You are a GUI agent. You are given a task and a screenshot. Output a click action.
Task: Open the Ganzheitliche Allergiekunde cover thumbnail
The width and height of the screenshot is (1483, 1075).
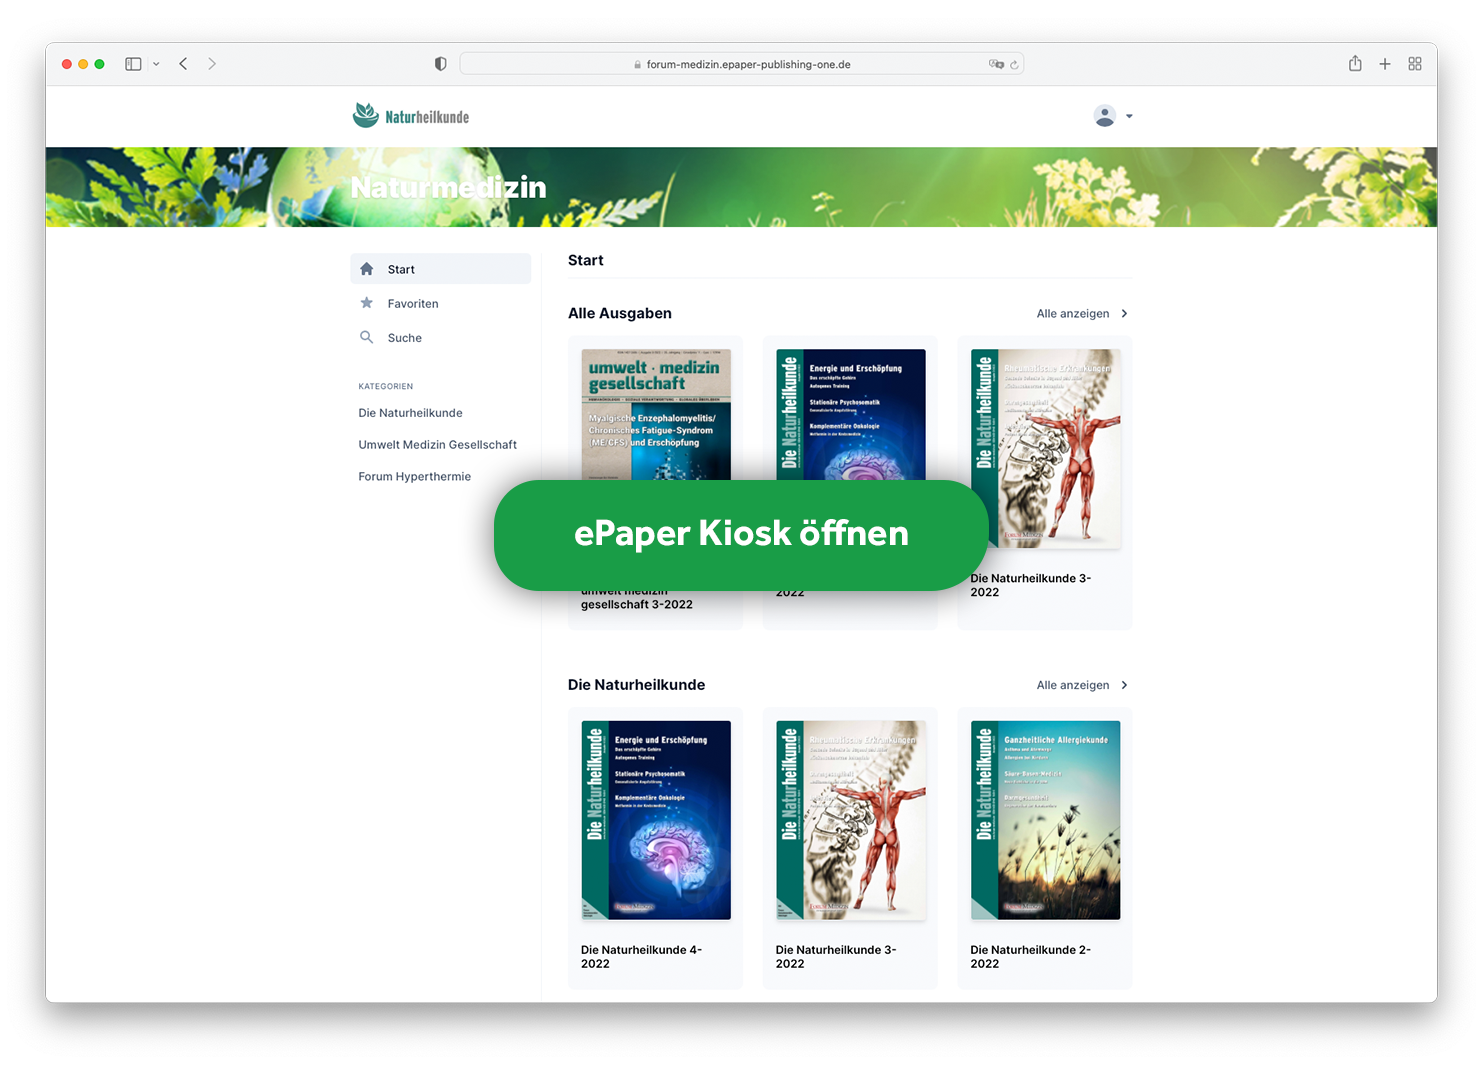(x=1045, y=820)
